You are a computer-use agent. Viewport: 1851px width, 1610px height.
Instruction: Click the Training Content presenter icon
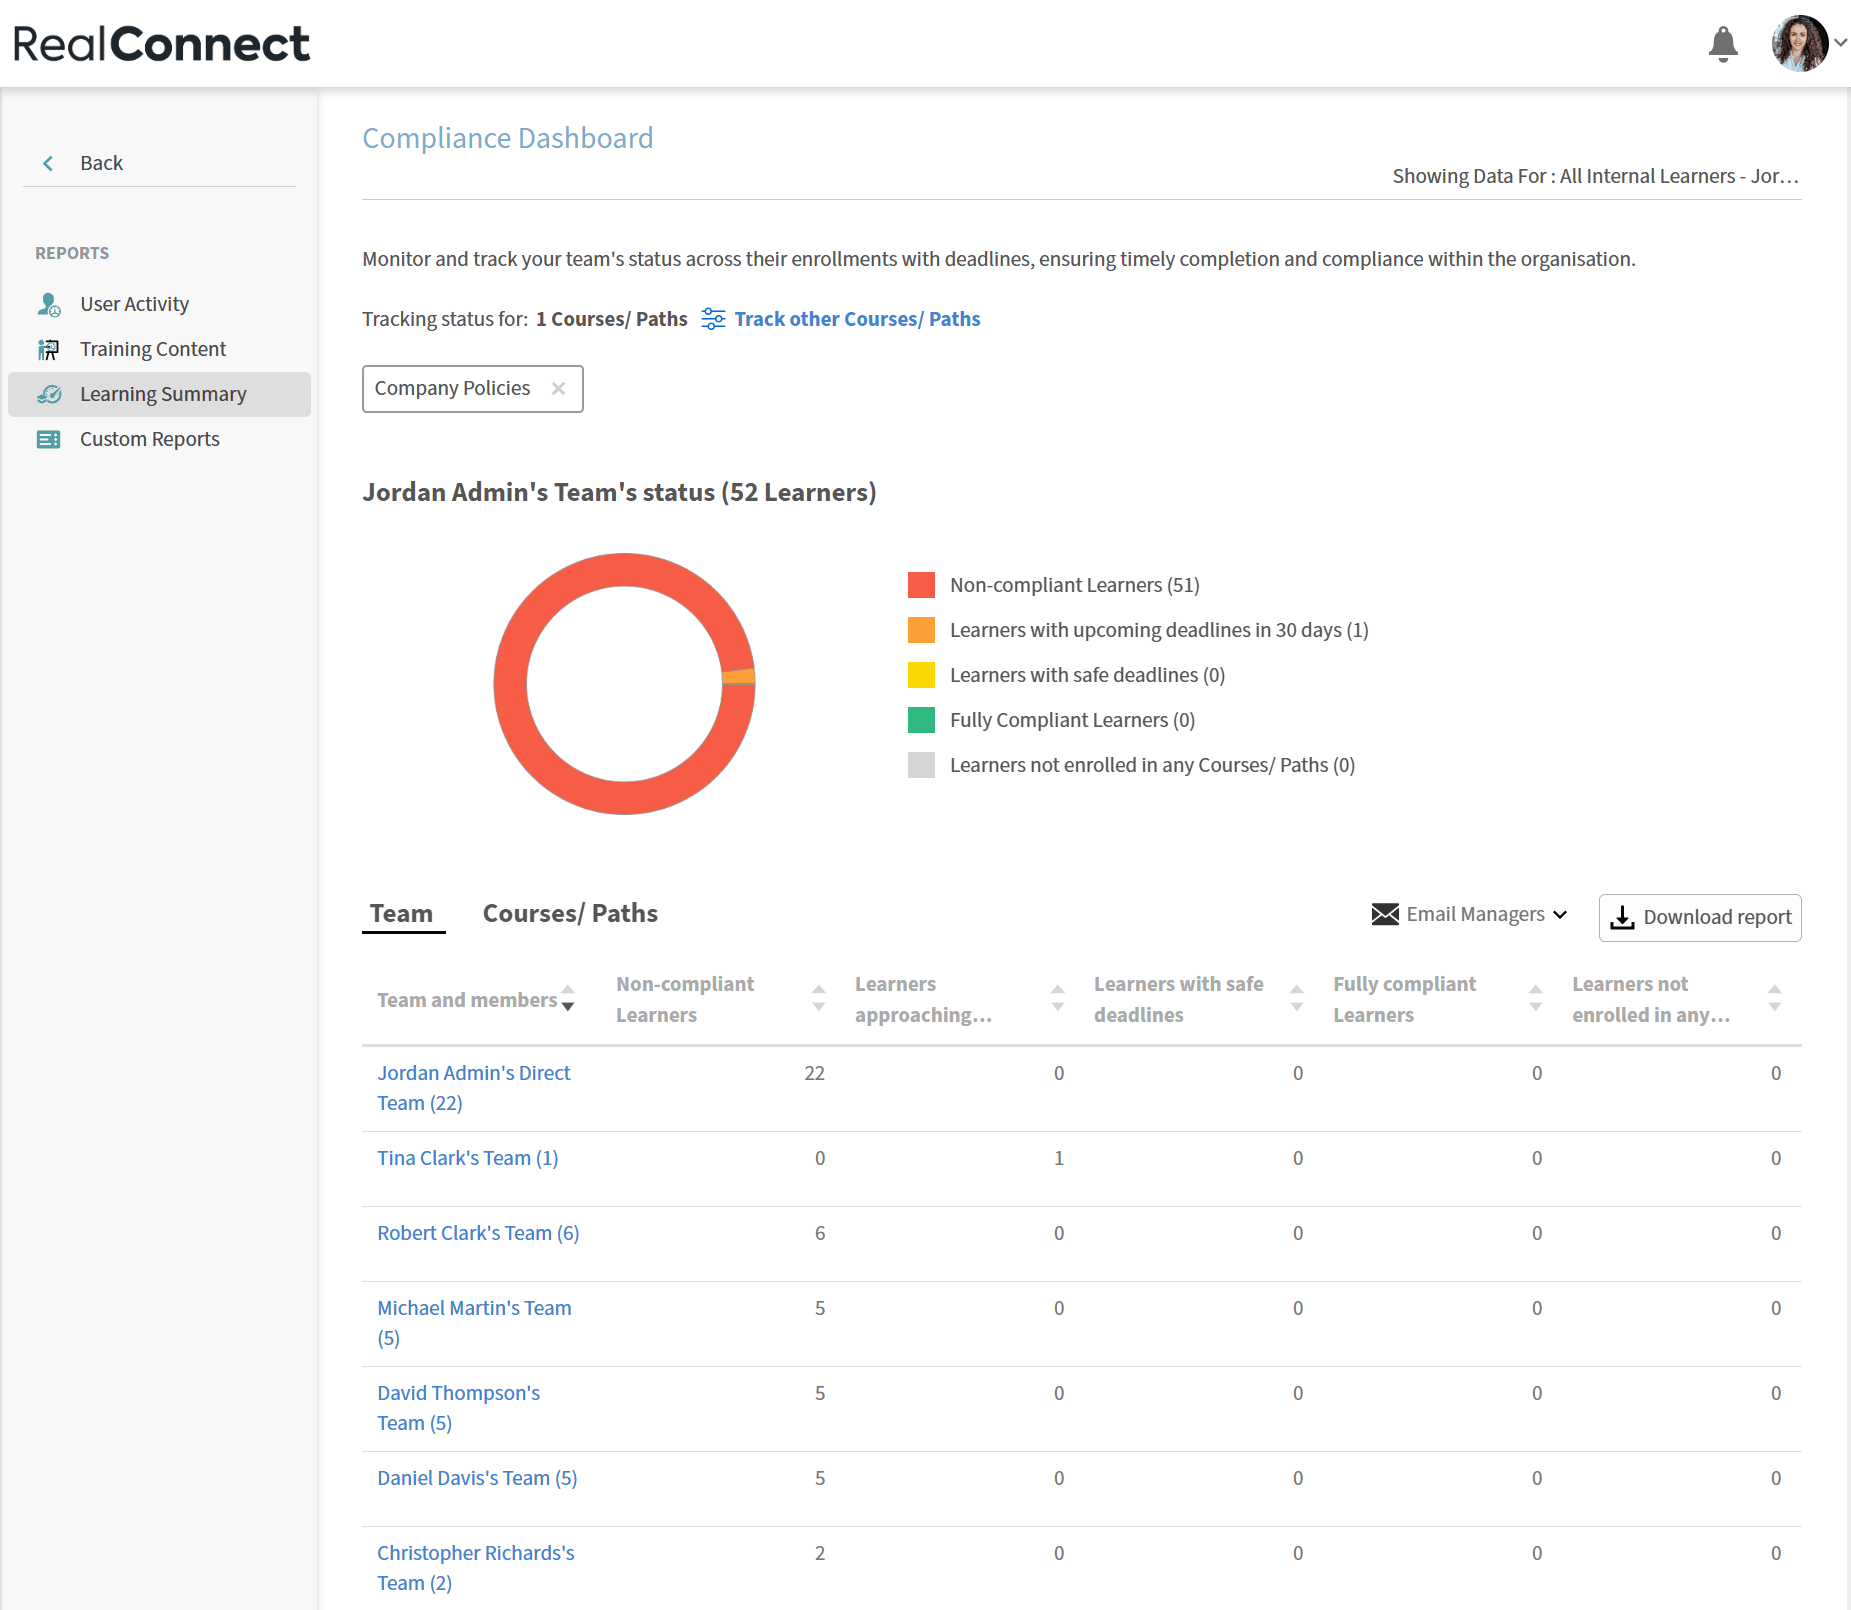(x=49, y=349)
